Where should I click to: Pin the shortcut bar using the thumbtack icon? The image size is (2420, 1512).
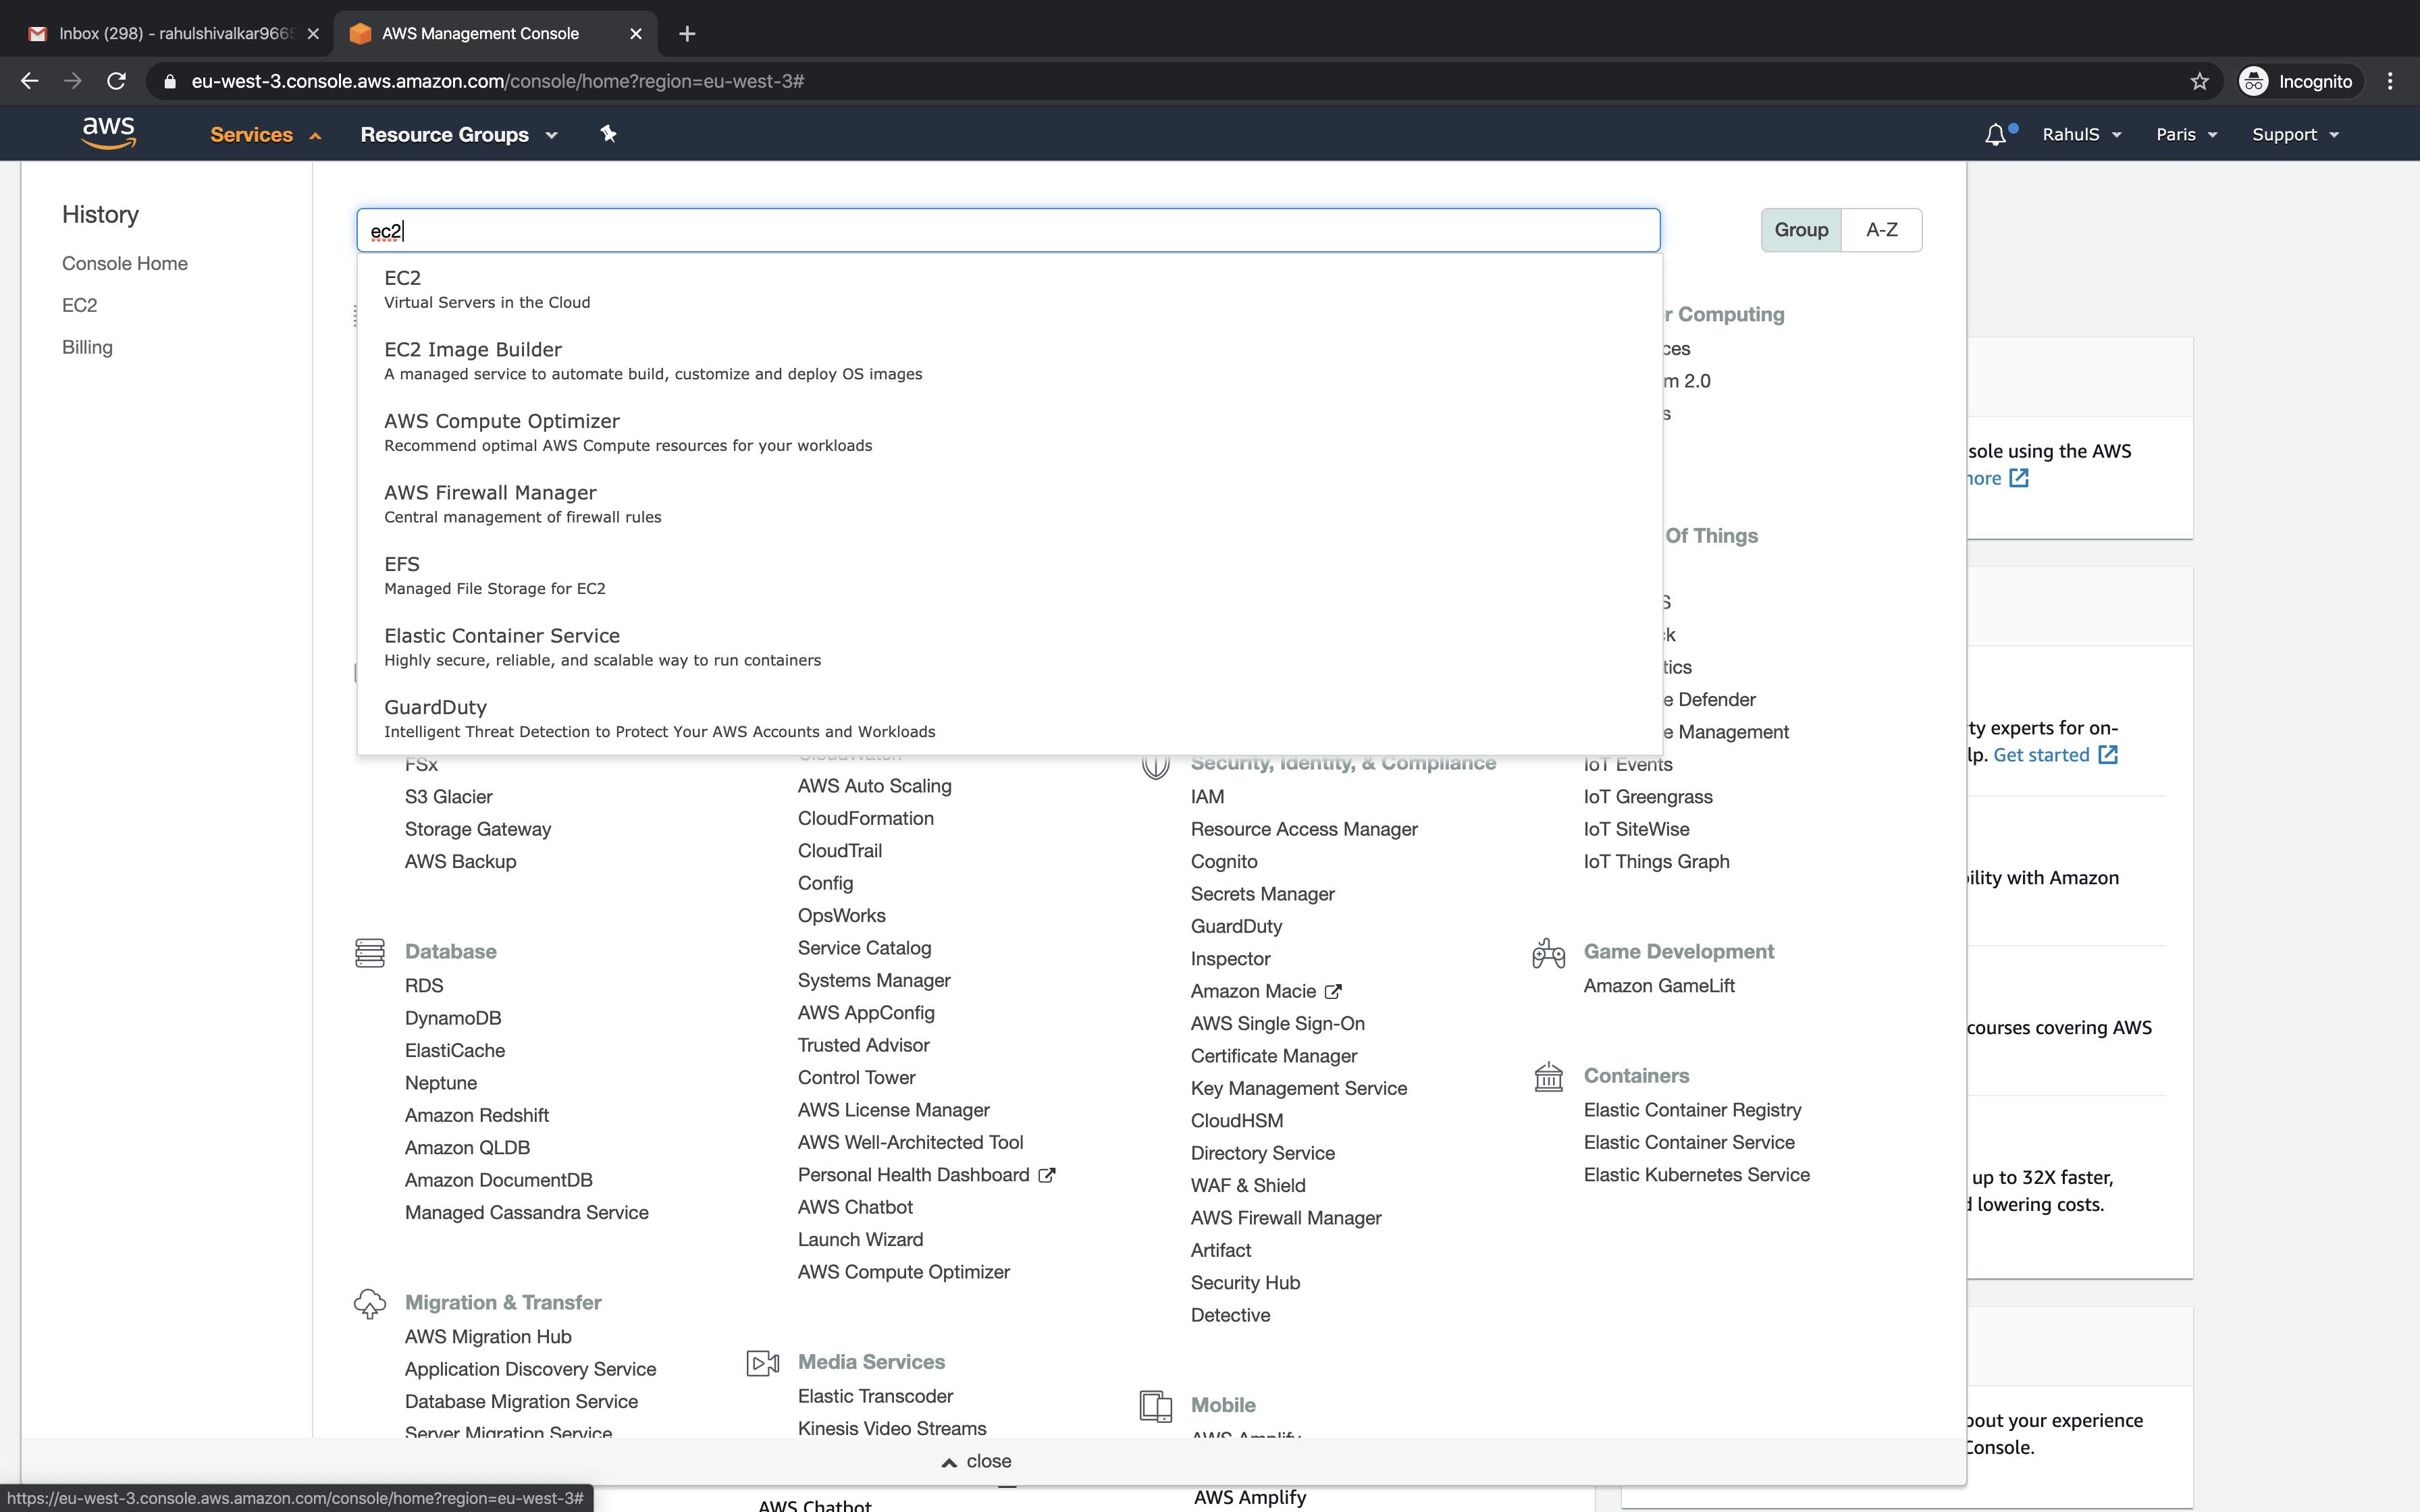608,133
